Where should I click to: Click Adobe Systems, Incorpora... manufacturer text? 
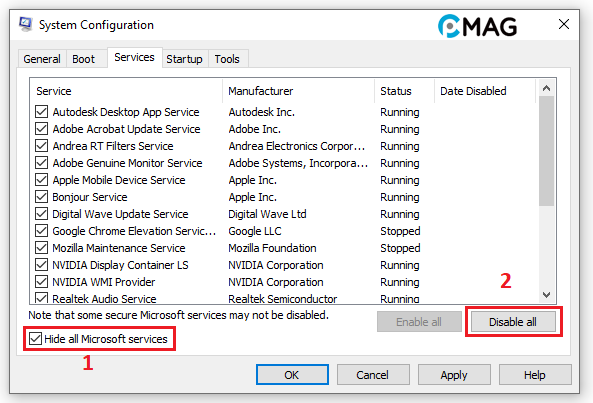pos(298,163)
